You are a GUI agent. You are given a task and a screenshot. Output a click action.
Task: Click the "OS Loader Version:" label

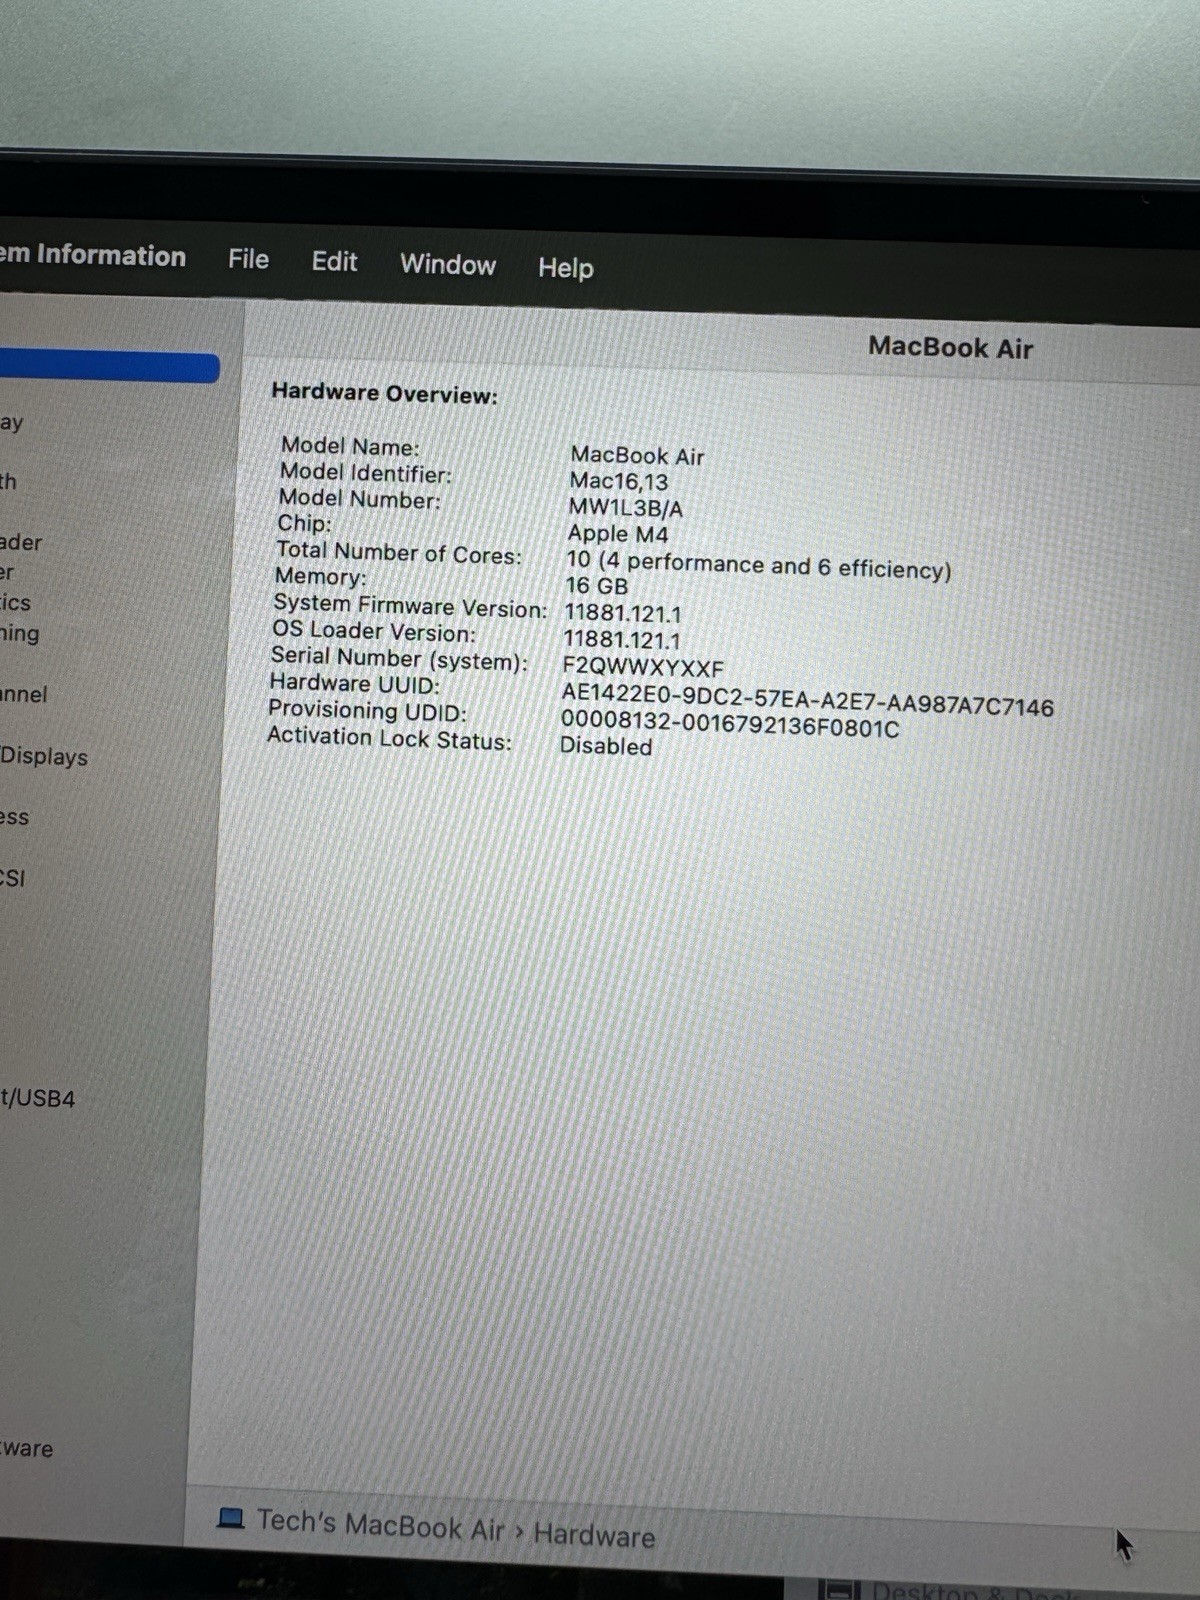[374, 632]
